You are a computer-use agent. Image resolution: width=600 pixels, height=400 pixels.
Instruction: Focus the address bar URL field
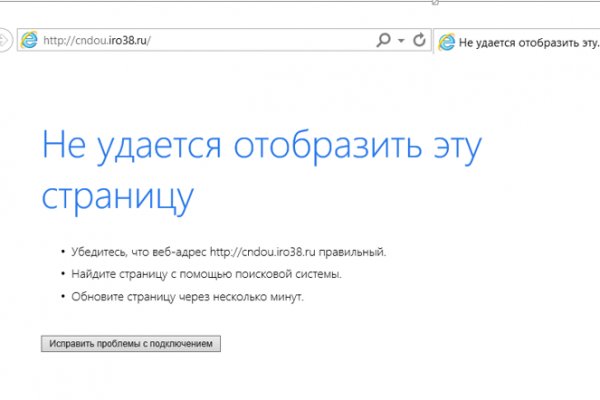(250, 41)
